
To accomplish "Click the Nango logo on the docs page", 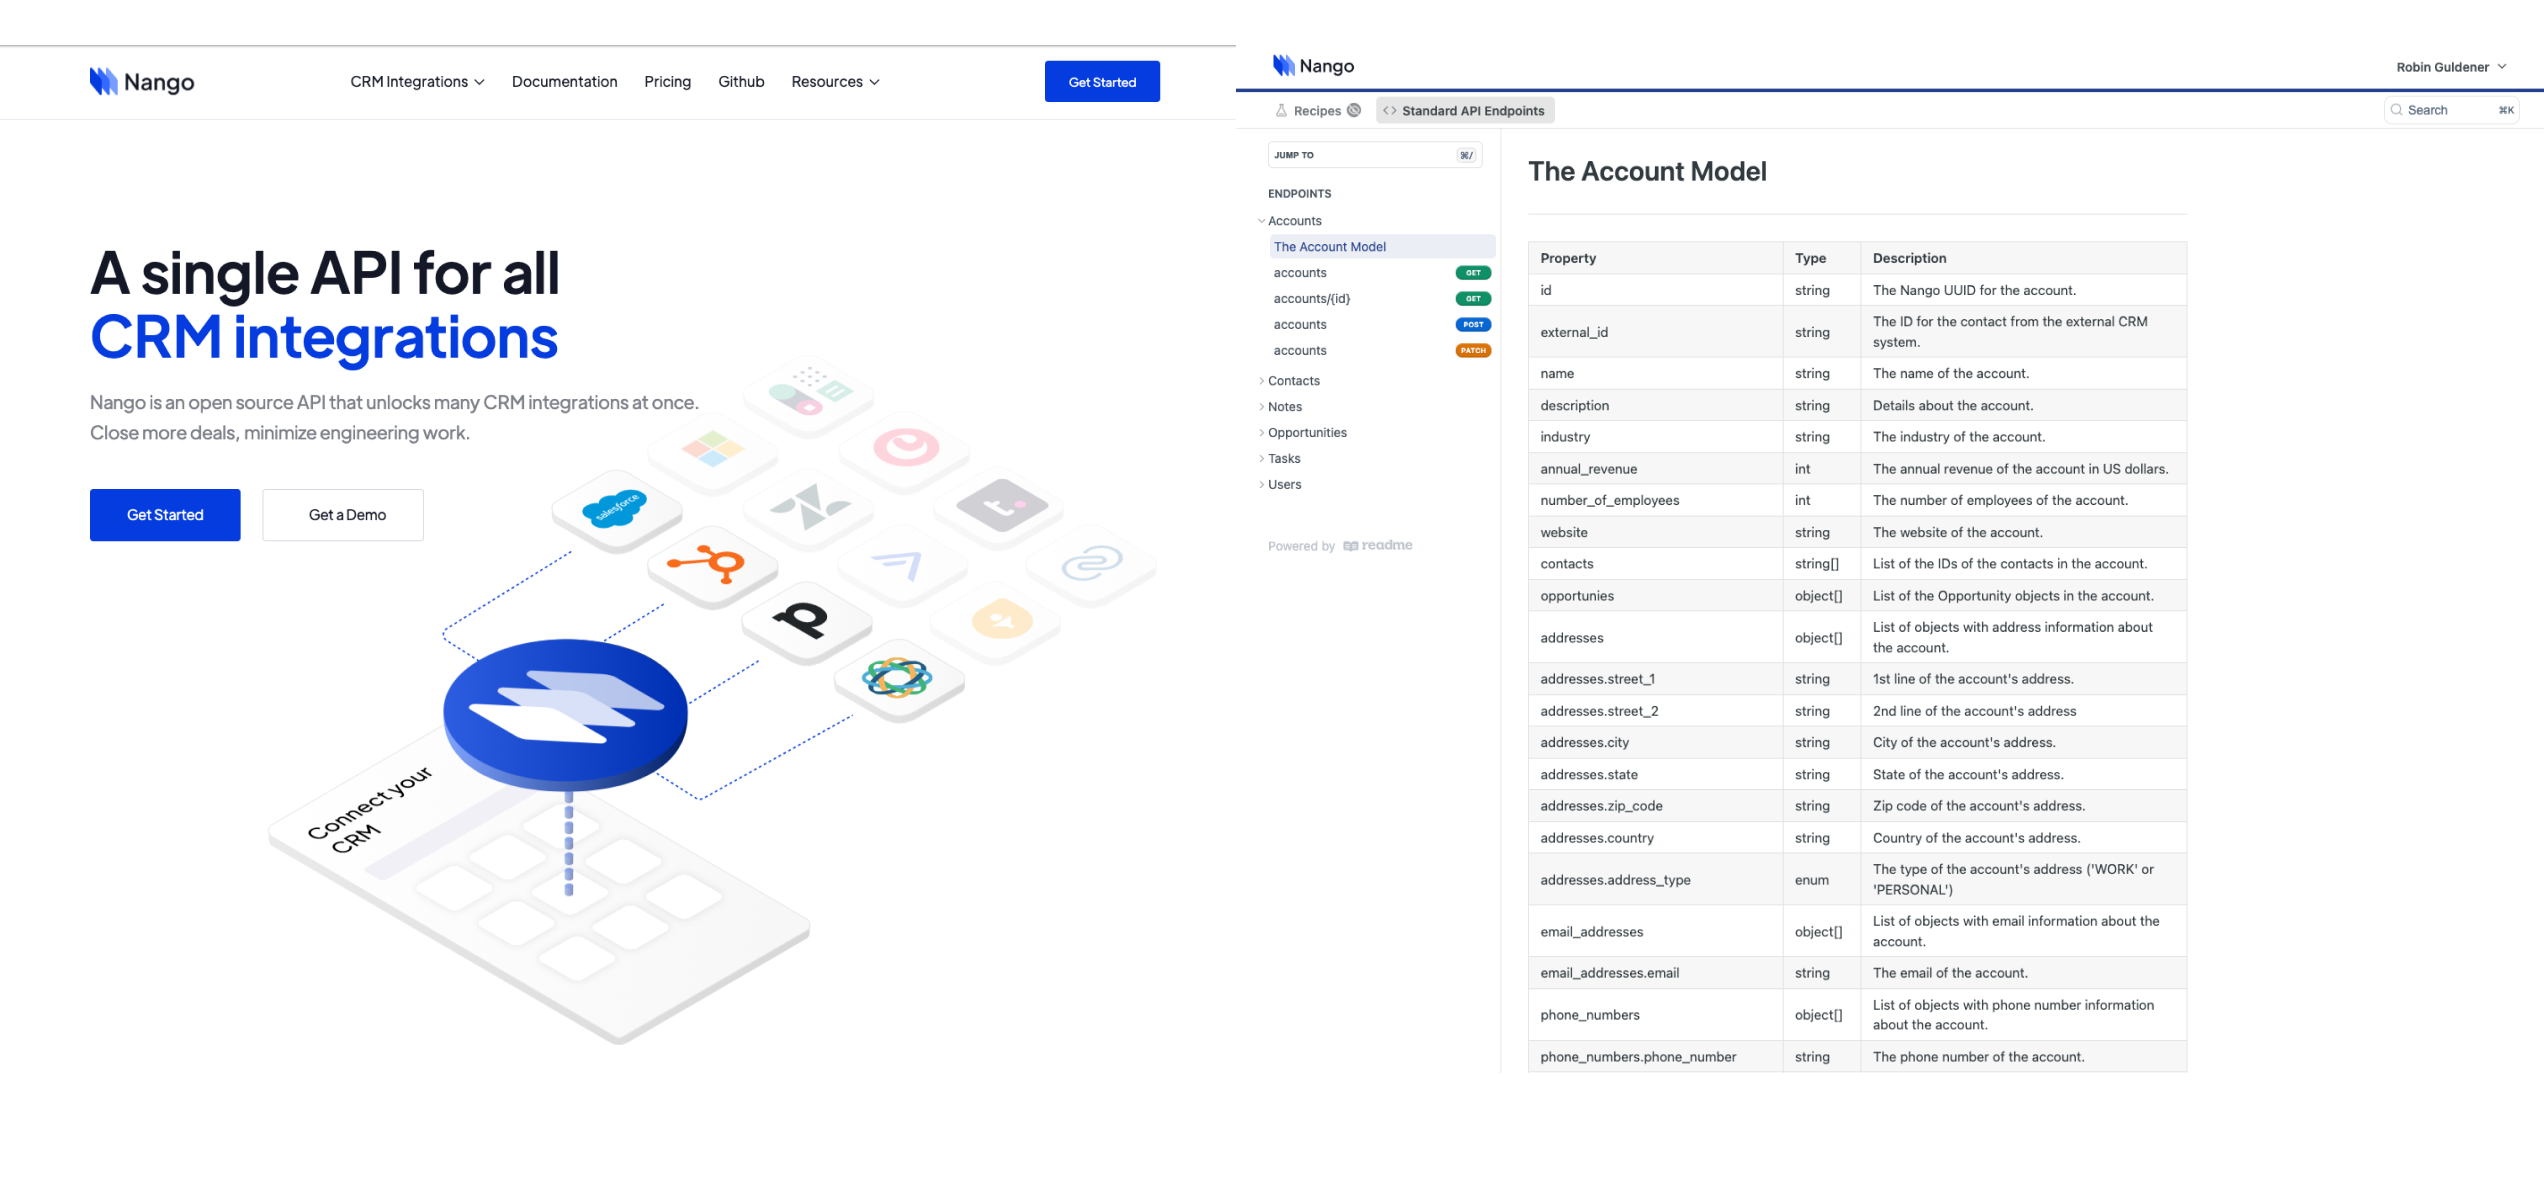I will tap(1313, 65).
